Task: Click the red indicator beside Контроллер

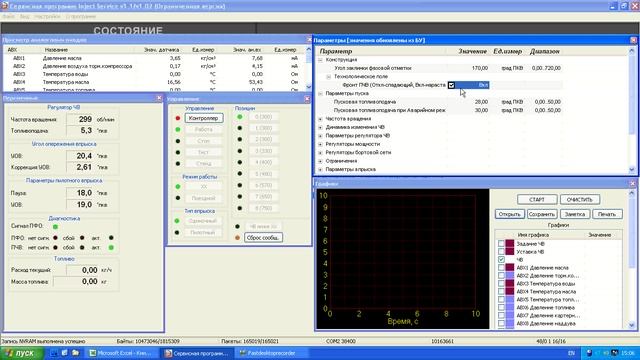Action: pos(178,118)
